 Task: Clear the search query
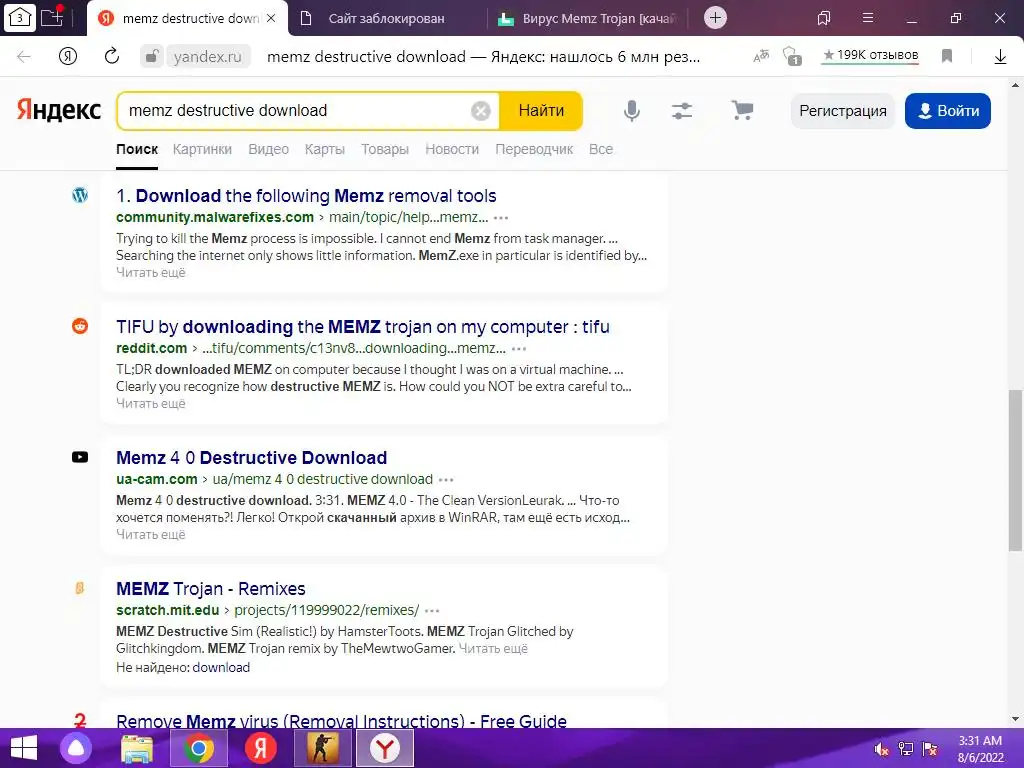(481, 111)
